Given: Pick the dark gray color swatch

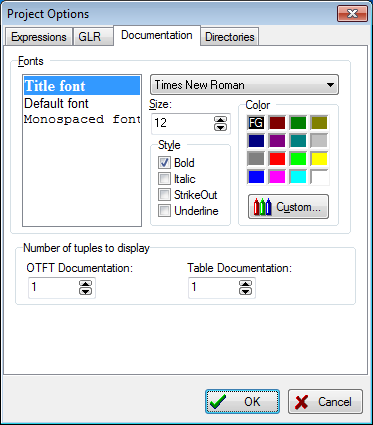Looking at the screenshot, I should [x=256, y=159].
